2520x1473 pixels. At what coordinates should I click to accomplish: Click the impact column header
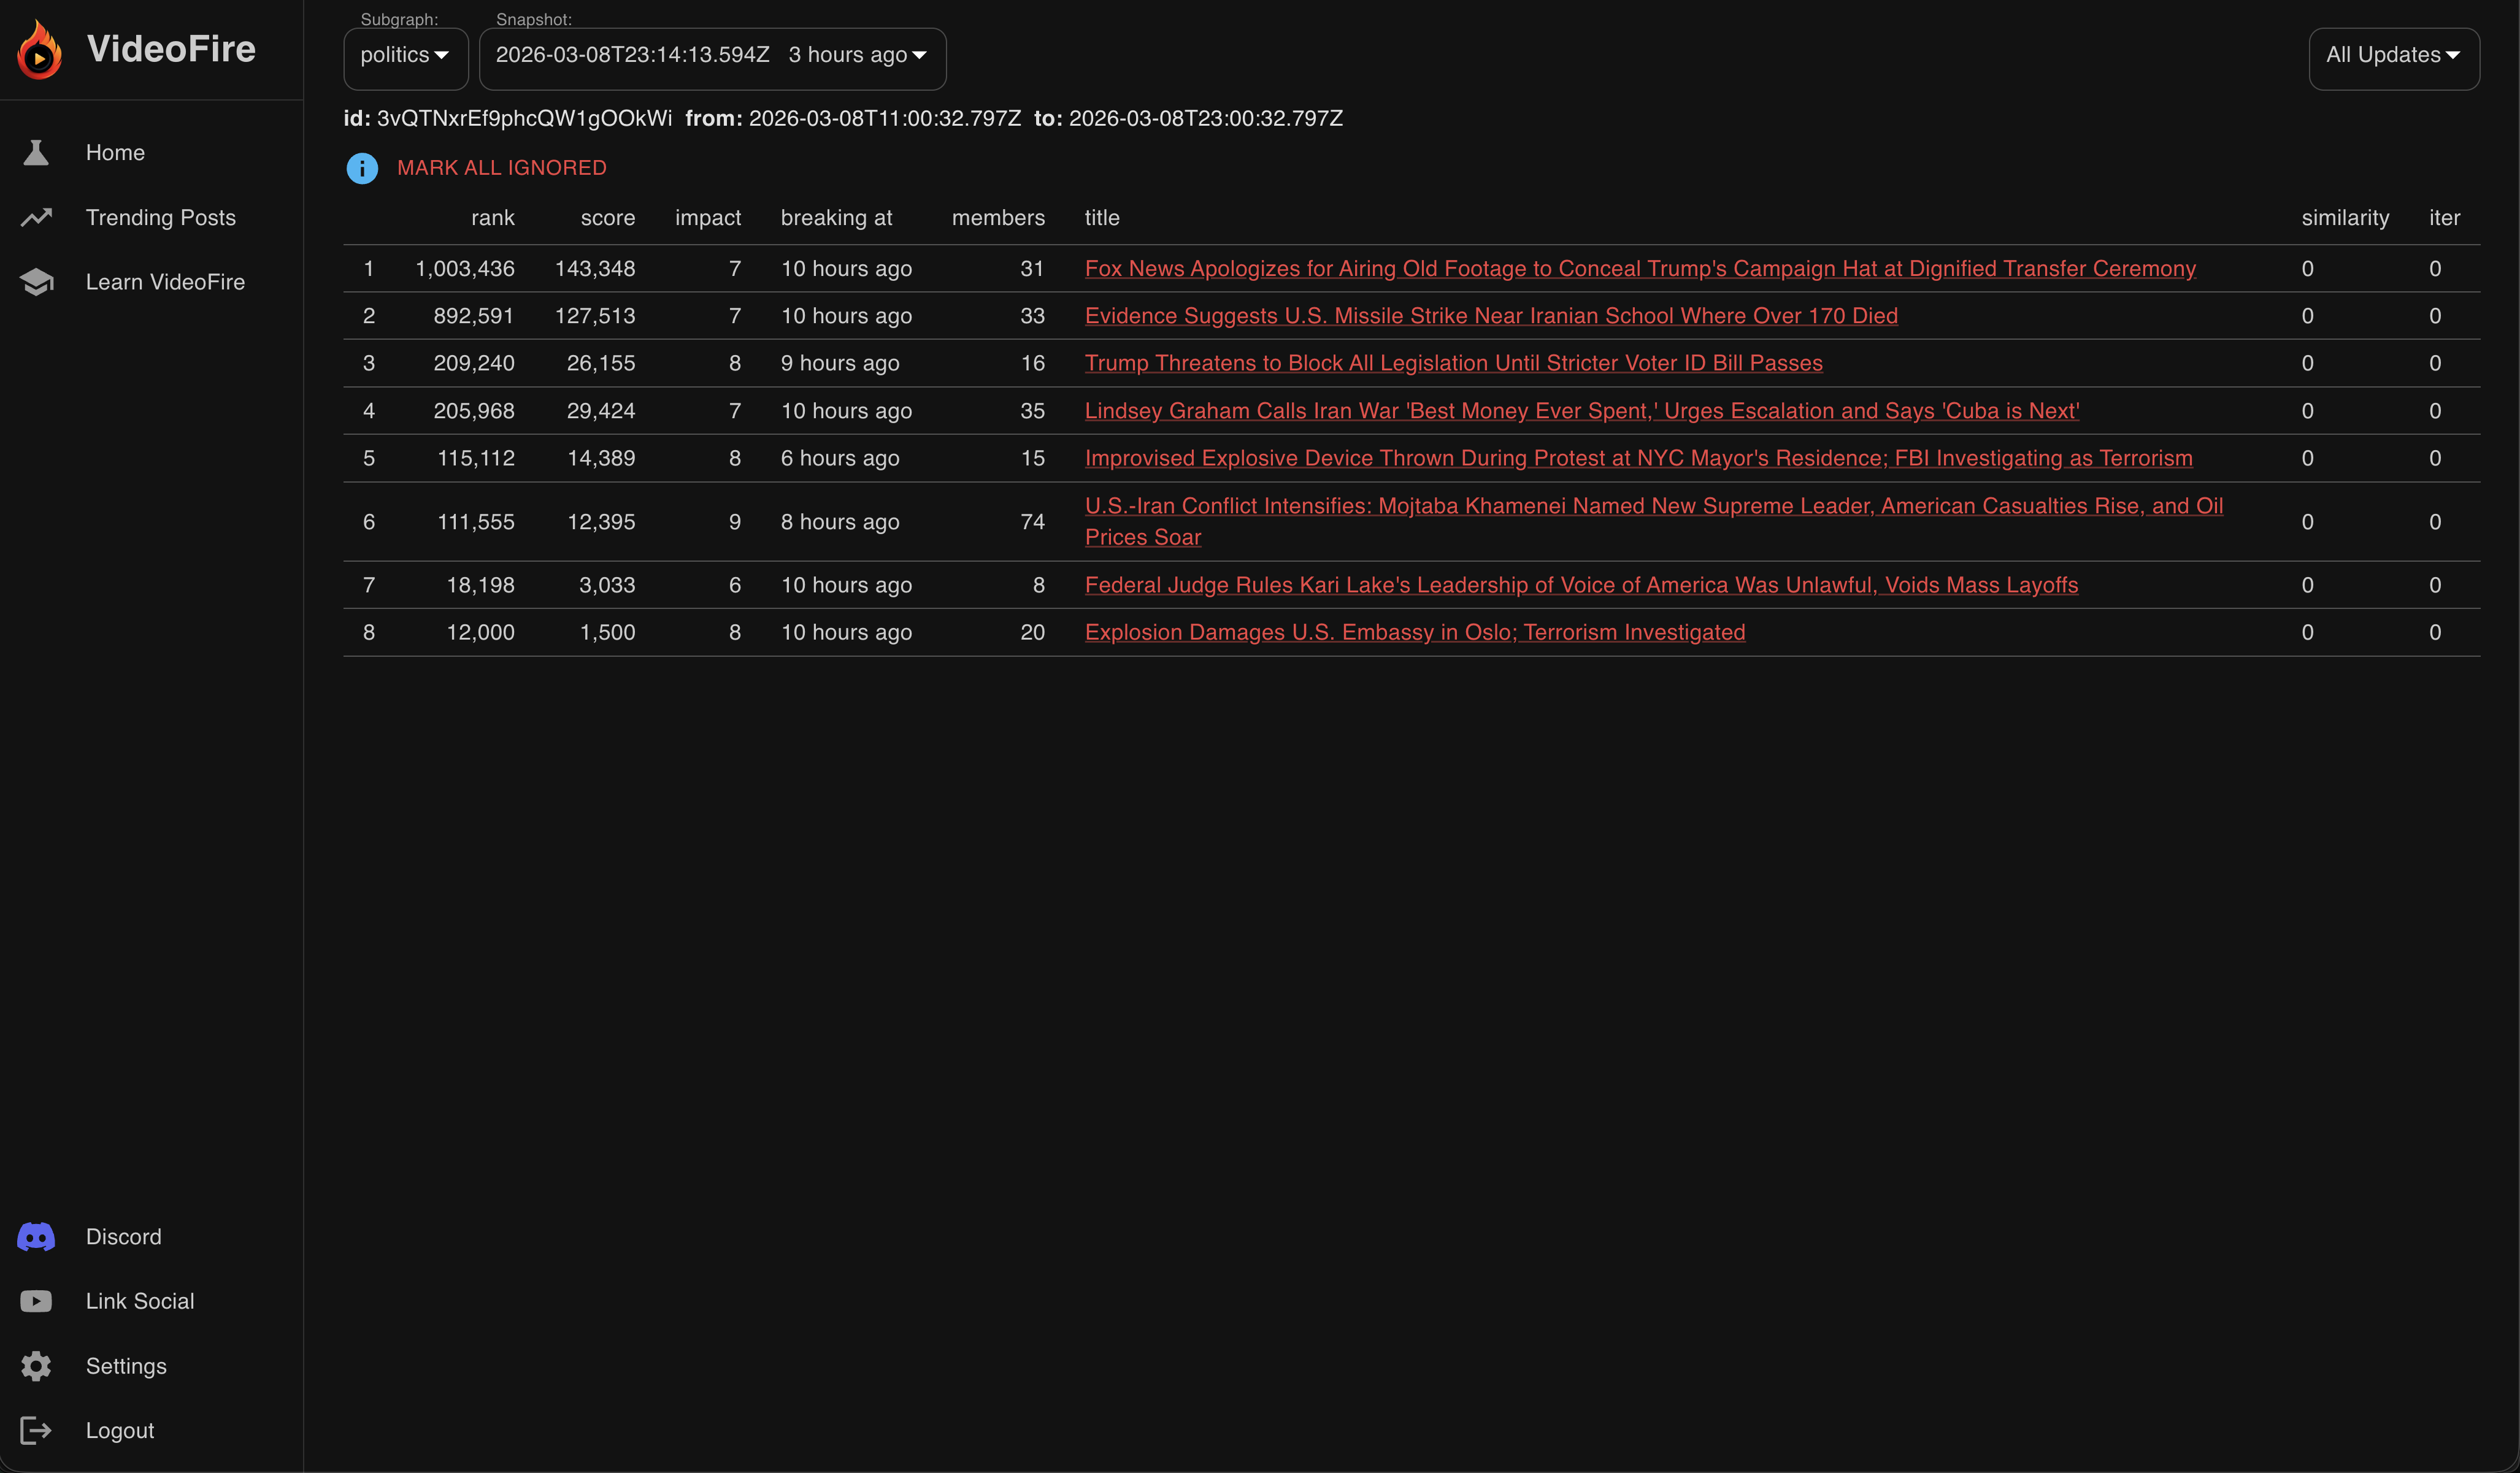pyautogui.click(x=708, y=218)
